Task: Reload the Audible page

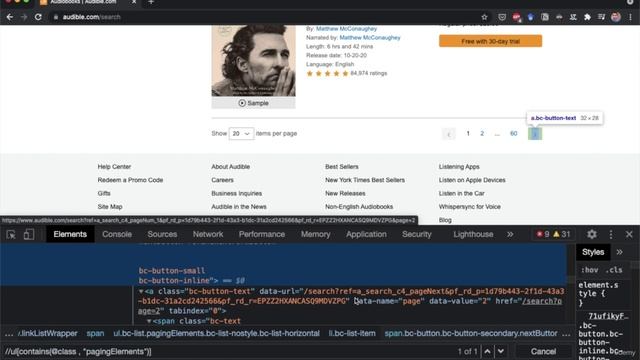Action: click(x=38, y=17)
